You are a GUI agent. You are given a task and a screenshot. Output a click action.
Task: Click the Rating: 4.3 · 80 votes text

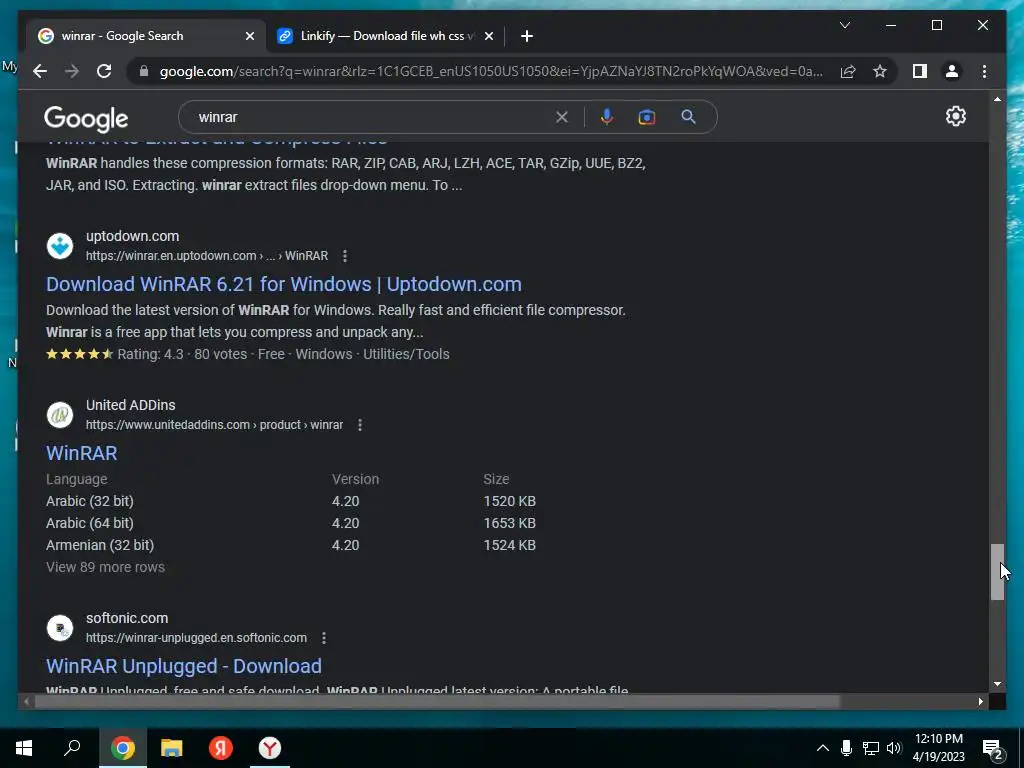click(x=182, y=354)
